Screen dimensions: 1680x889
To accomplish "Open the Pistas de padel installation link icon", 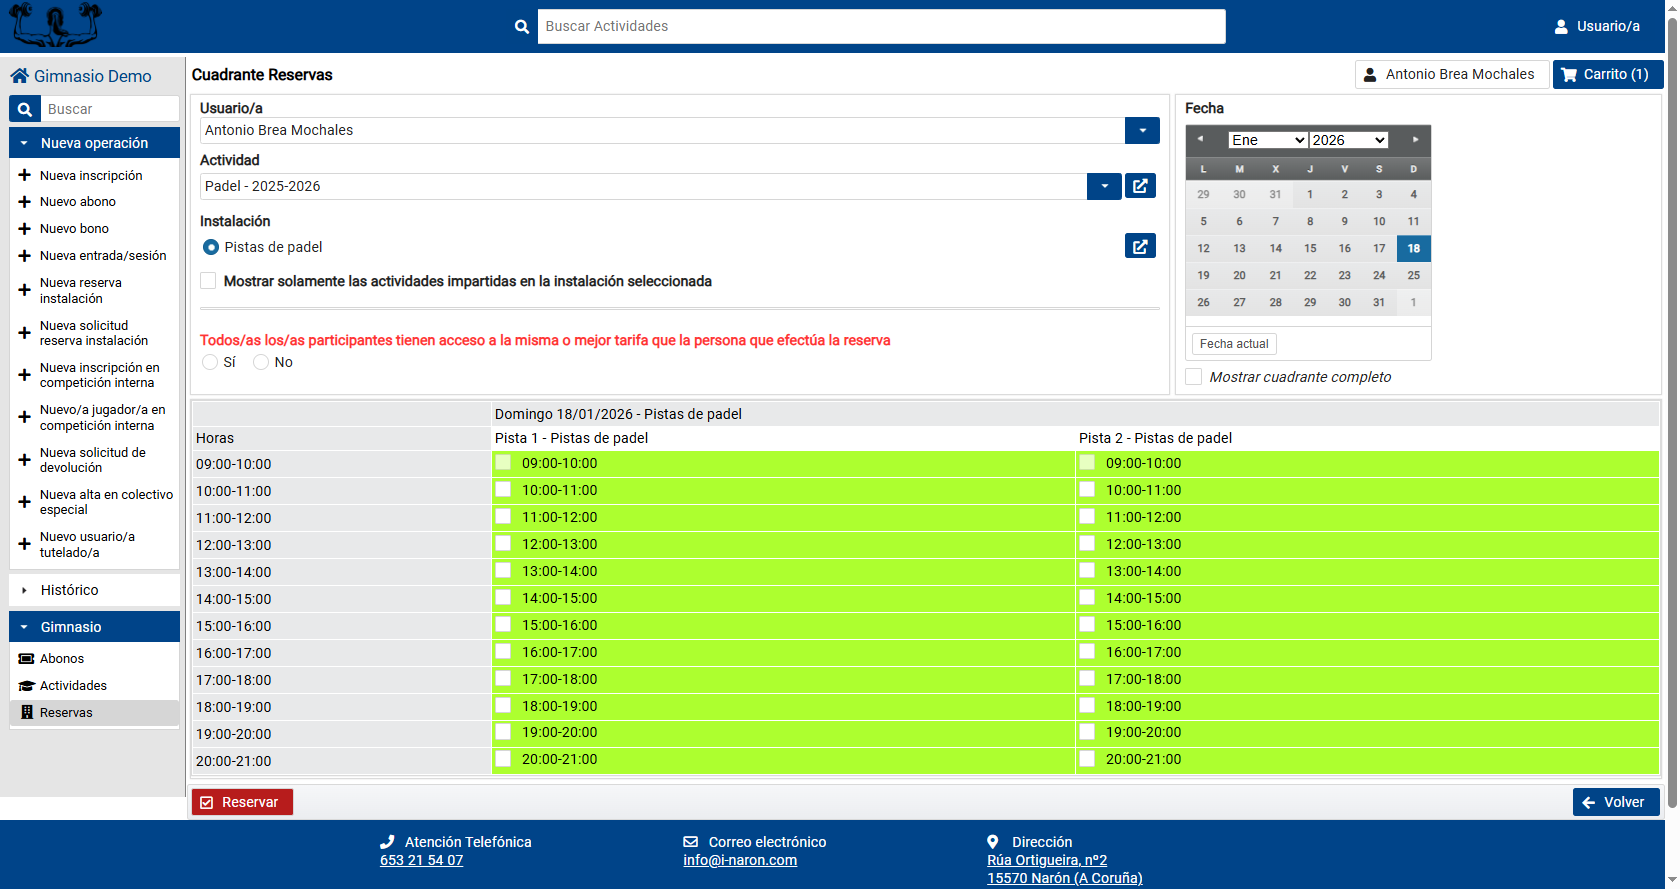I will tap(1140, 246).
